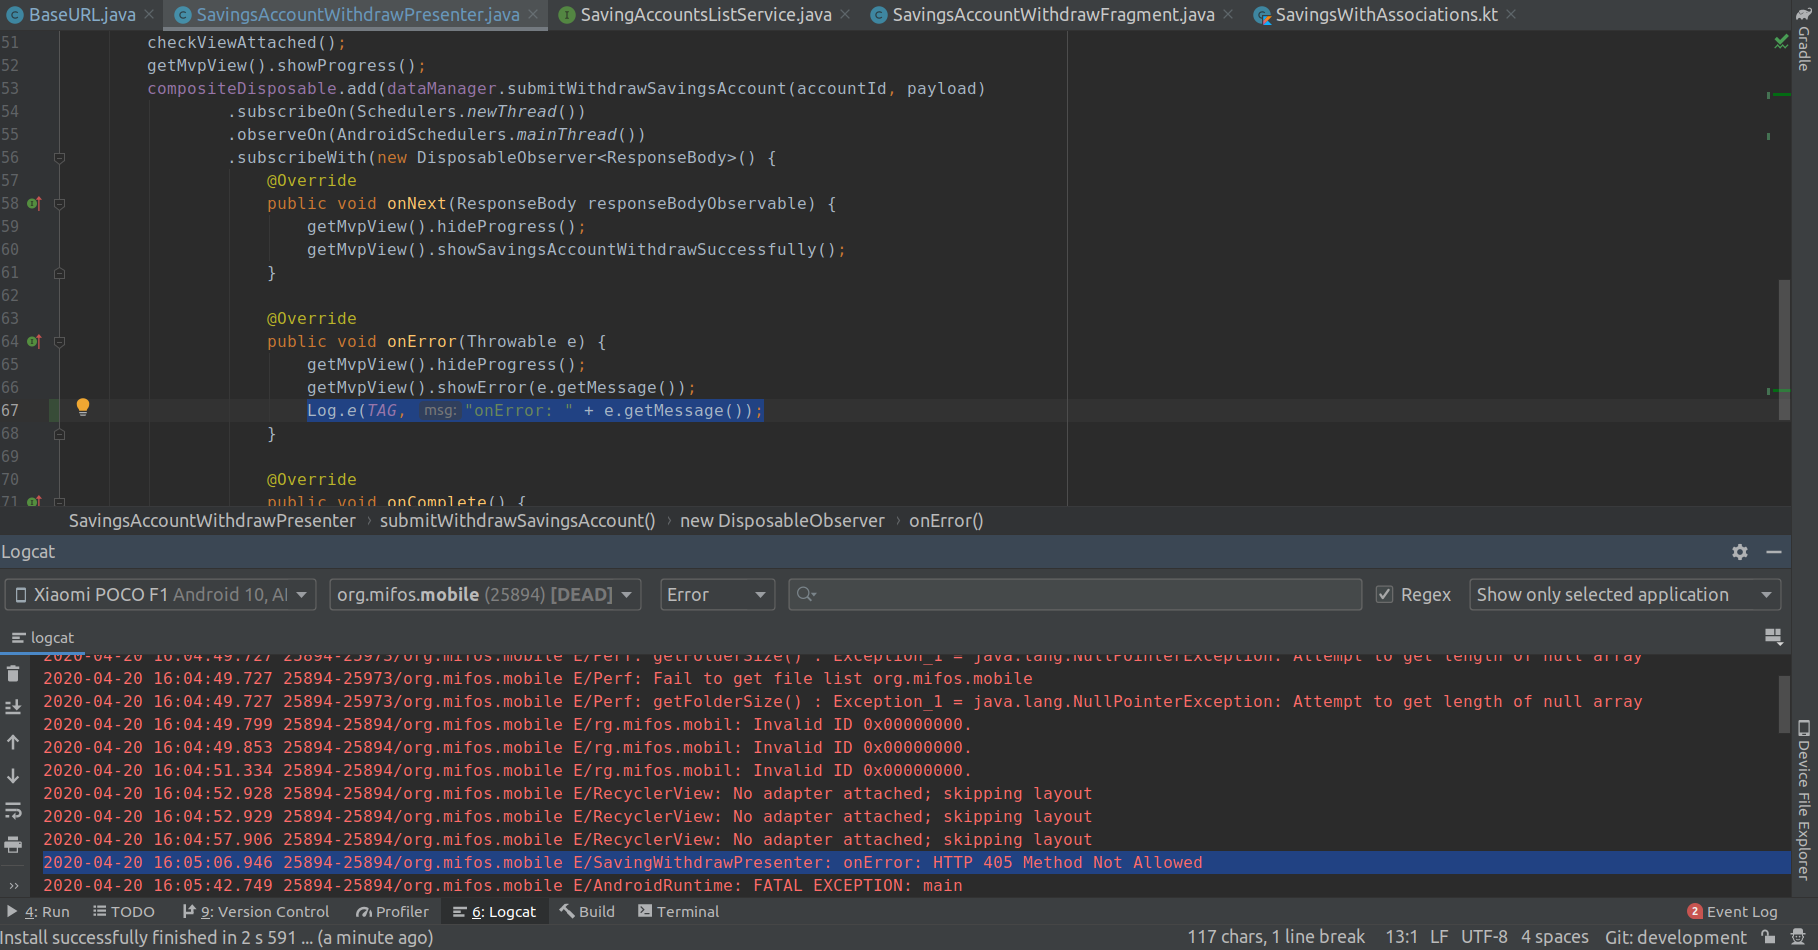
Task: Open Device File Explorer side panel
Action: [1804, 800]
